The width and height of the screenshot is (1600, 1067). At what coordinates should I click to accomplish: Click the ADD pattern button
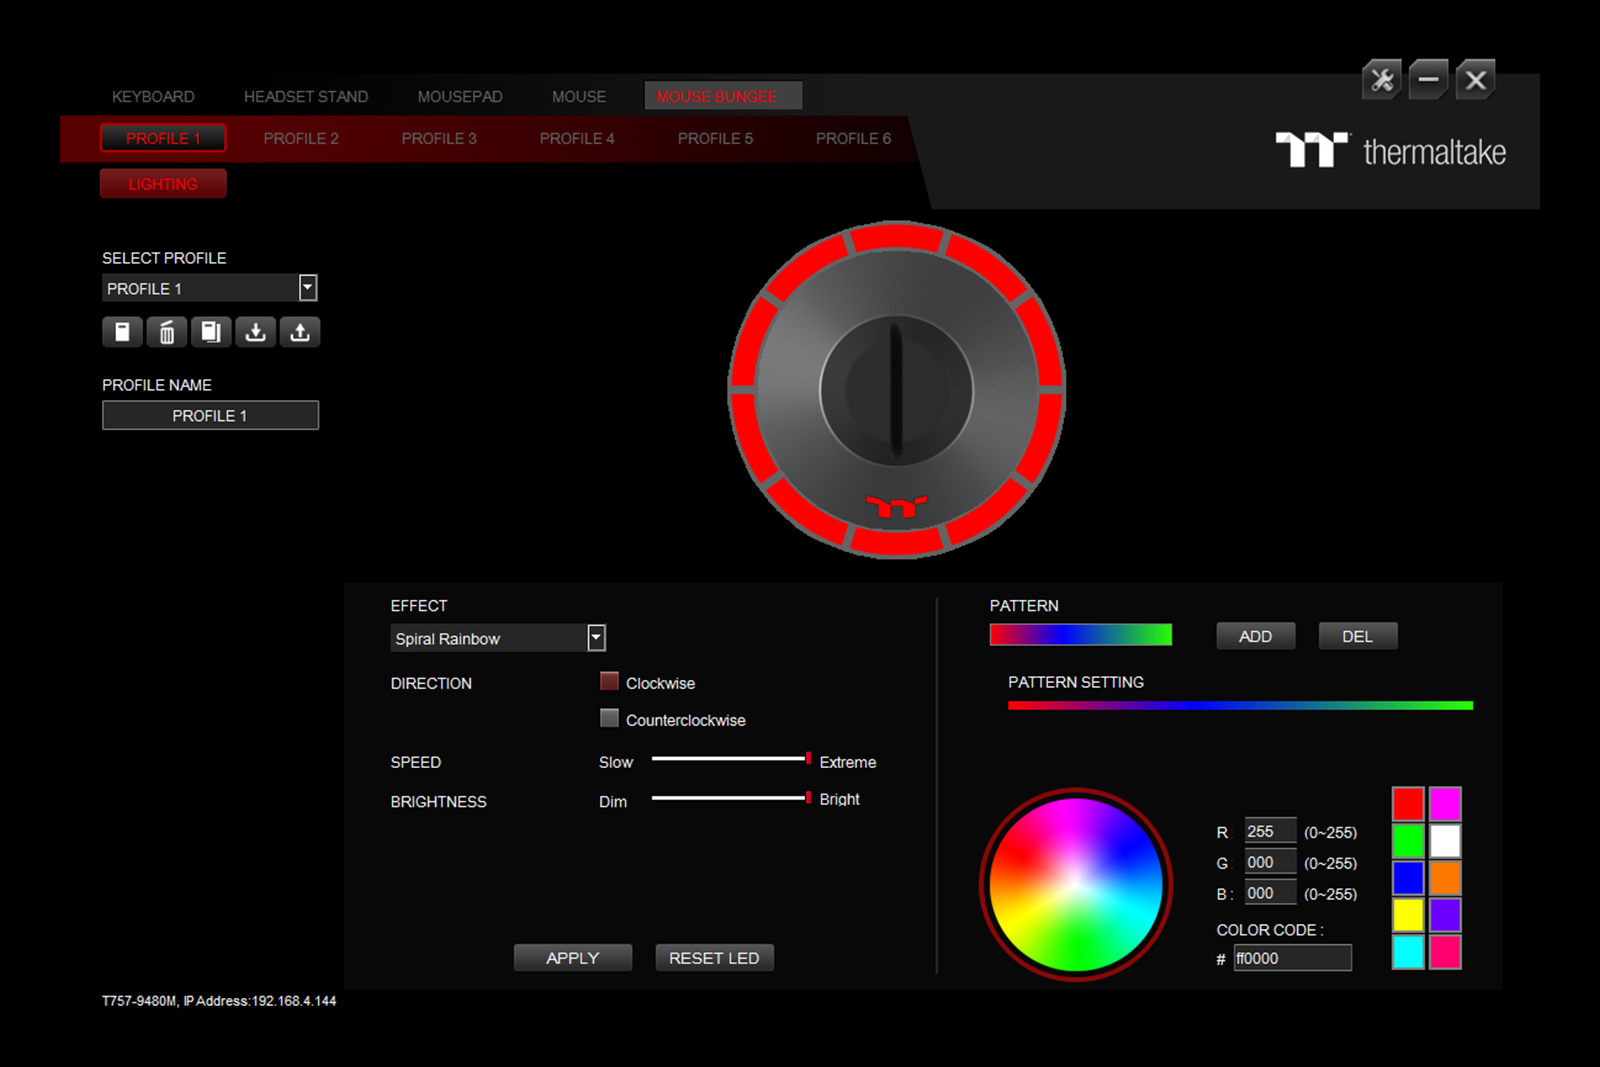(1255, 637)
